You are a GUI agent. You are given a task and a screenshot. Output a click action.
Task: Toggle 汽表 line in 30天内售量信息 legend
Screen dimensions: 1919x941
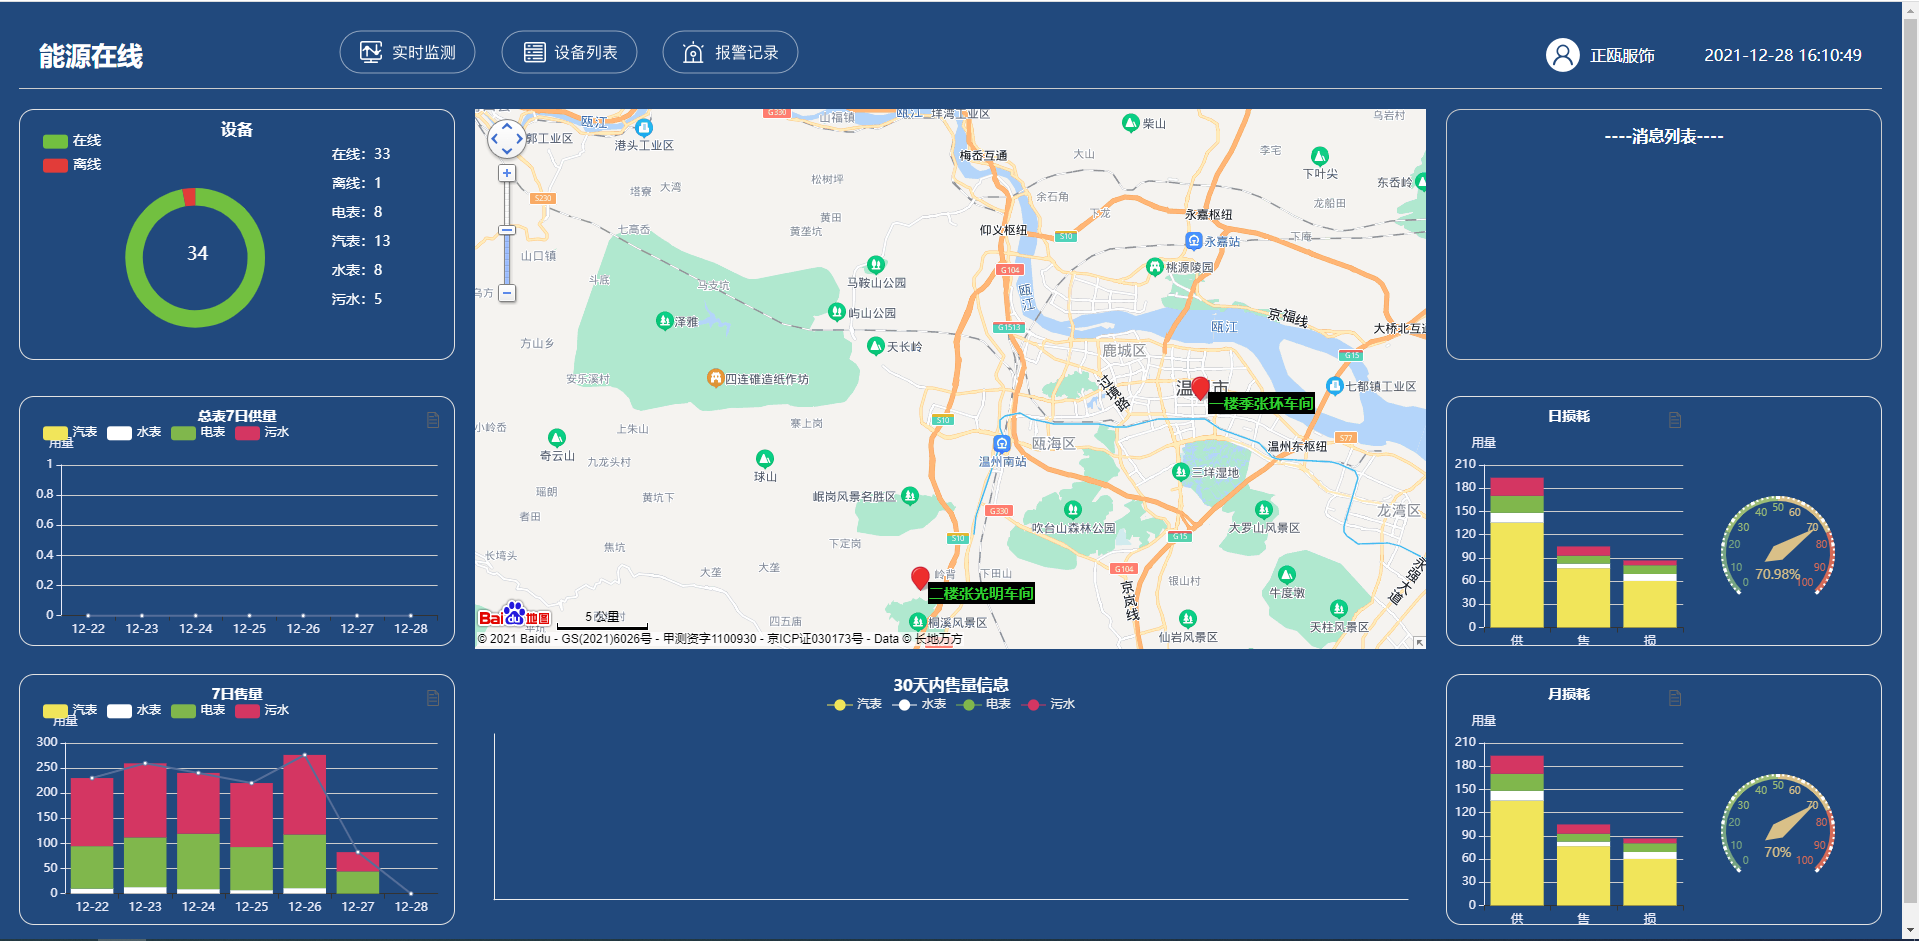click(x=855, y=705)
